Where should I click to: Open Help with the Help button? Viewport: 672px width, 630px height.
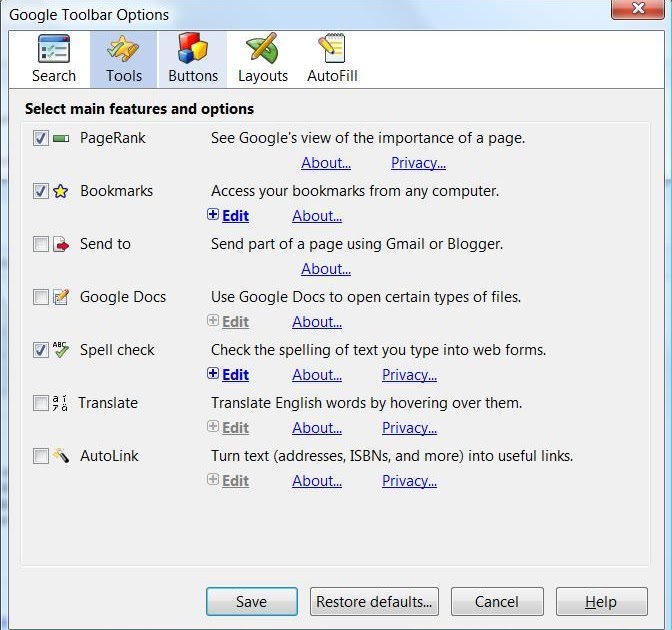pos(602,602)
